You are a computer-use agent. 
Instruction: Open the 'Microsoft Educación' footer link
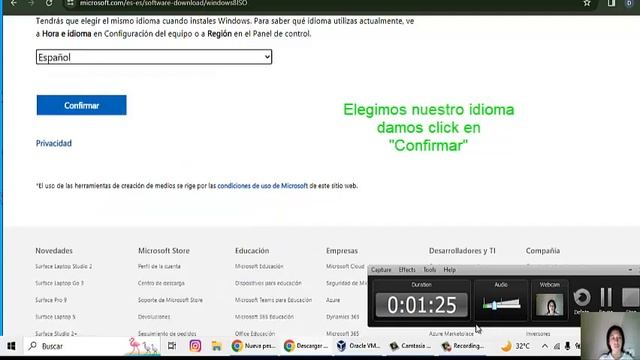(259, 266)
